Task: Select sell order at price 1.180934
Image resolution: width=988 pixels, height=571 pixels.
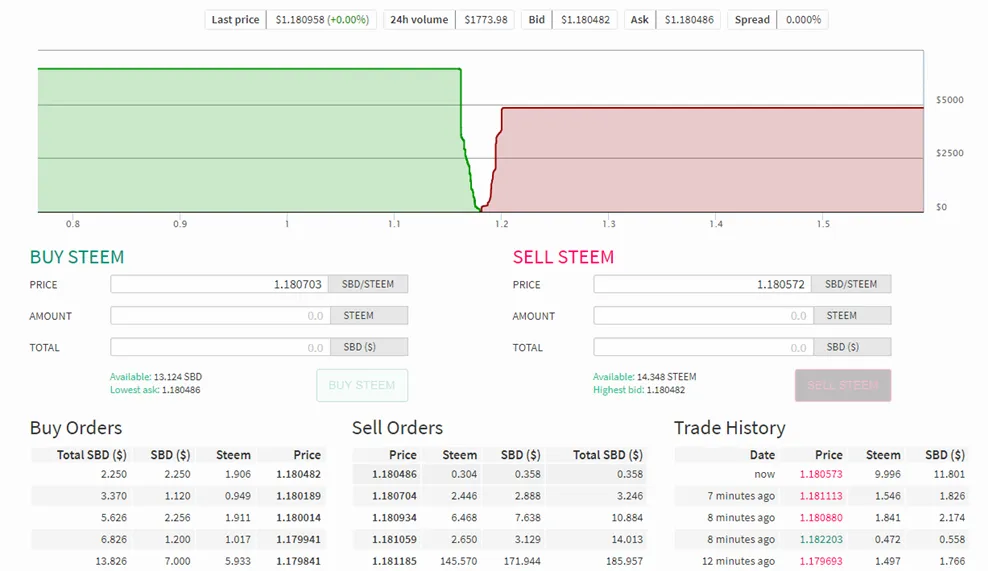Action: pyautogui.click(x=500, y=517)
